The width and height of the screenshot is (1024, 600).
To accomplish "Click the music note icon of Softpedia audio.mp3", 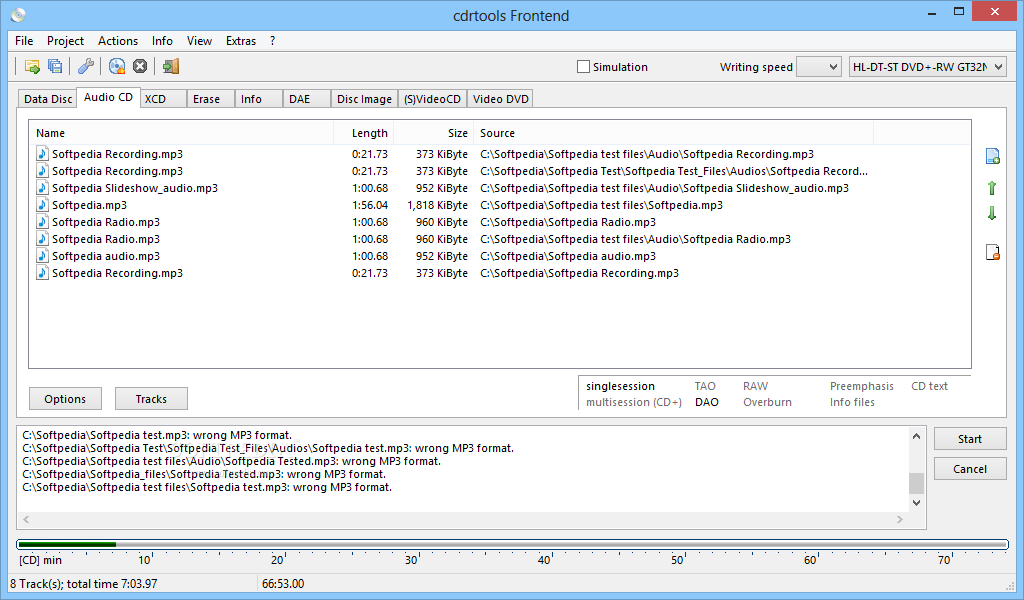I will coord(42,256).
